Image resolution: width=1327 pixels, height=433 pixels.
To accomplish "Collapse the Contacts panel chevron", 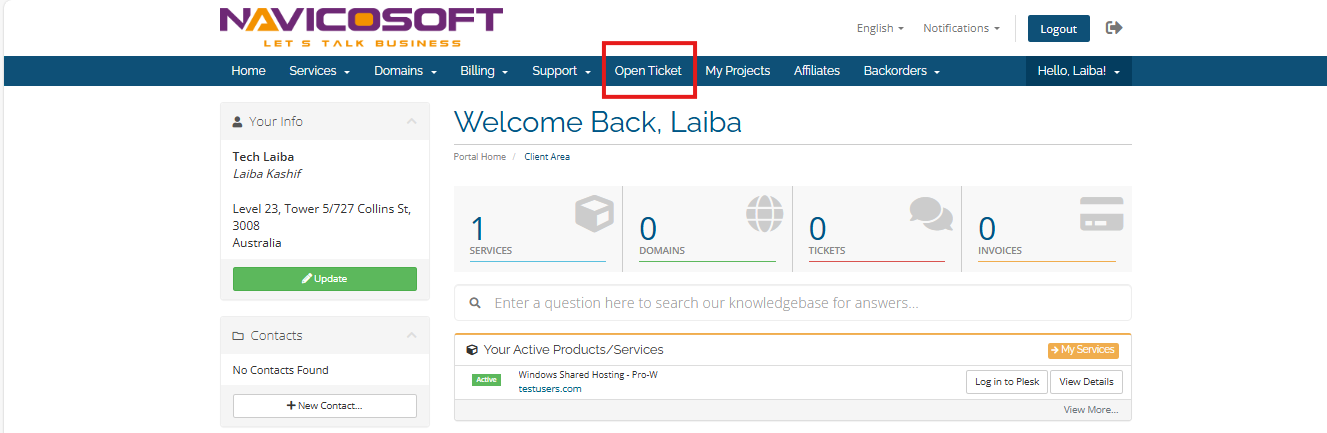I will coord(411,336).
